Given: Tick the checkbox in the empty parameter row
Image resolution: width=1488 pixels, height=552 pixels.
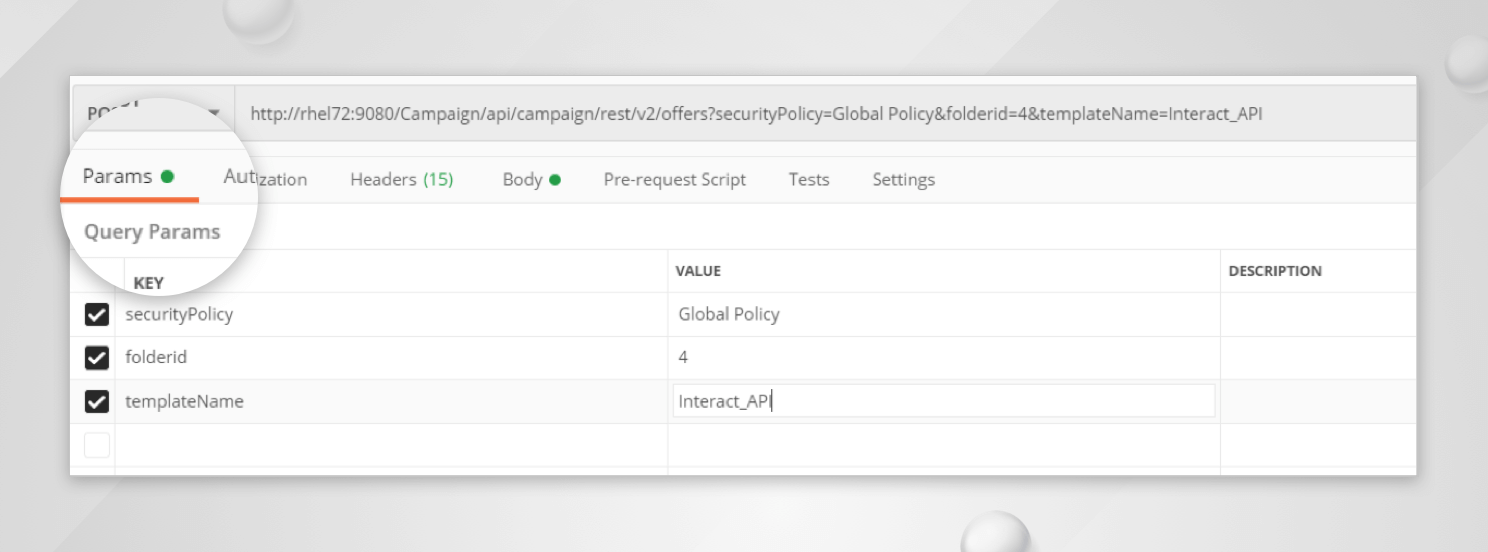Looking at the screenshot, I should pyautogui.click(x=97, y=445).
